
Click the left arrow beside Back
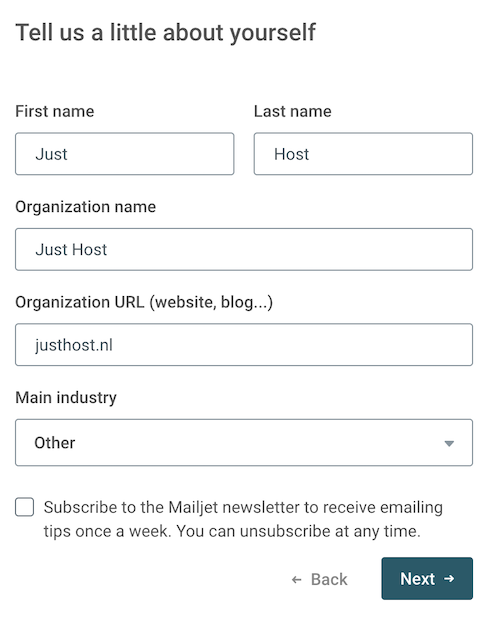pyautogui.click(x=297, y=579)
